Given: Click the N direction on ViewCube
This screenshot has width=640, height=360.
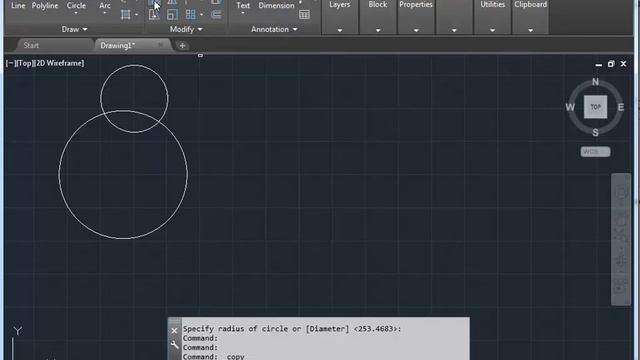Looking at the screenshot, I should [x=595, y=82].
